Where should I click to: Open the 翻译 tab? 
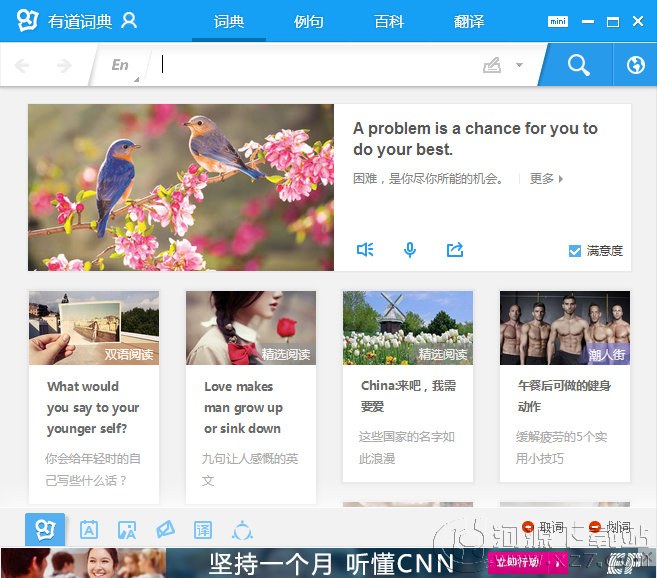[469, 21]
